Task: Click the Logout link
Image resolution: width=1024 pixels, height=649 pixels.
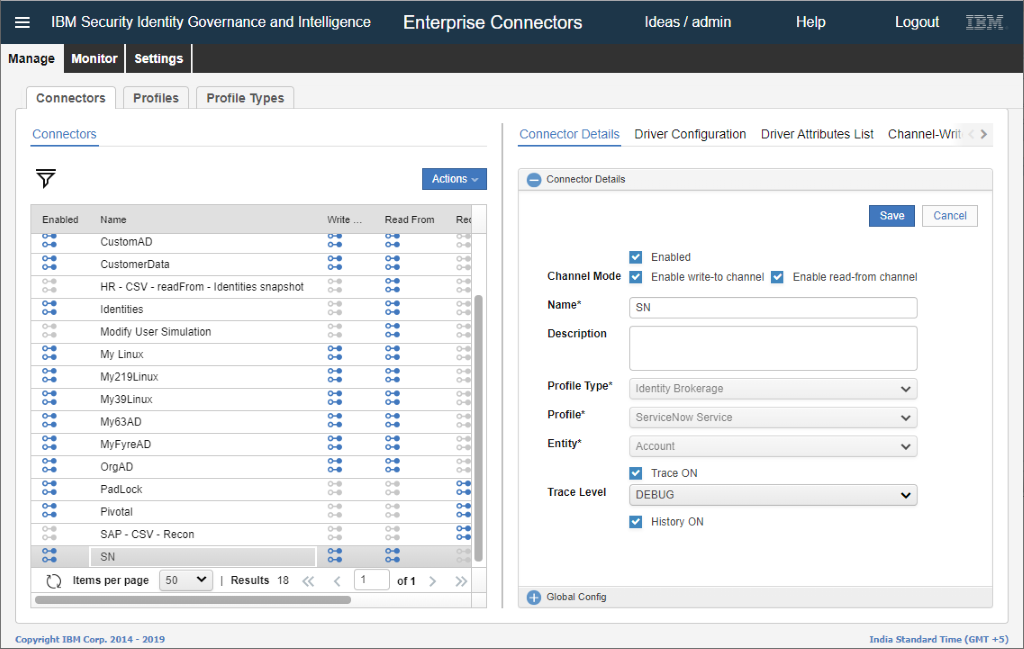Action: coord(917,22)
